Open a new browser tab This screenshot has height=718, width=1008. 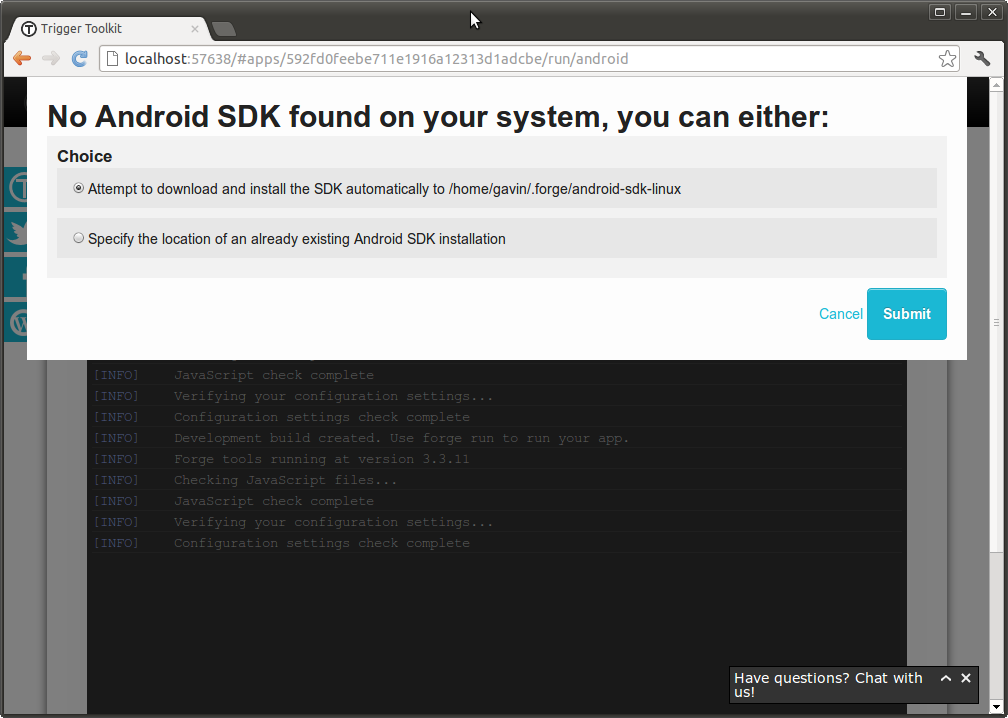click(x=224, y=29)
